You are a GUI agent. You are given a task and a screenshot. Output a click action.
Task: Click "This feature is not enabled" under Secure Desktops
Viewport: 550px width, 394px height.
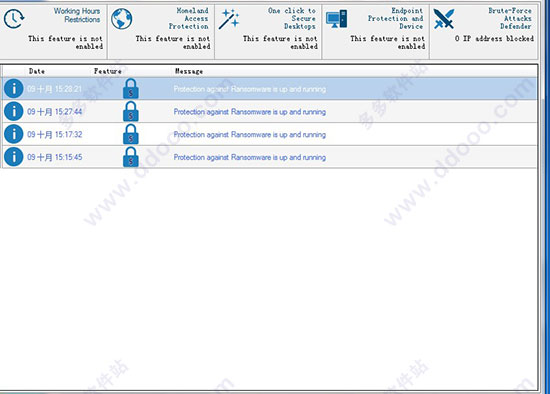pyautogui.click(x=280, y=42)
